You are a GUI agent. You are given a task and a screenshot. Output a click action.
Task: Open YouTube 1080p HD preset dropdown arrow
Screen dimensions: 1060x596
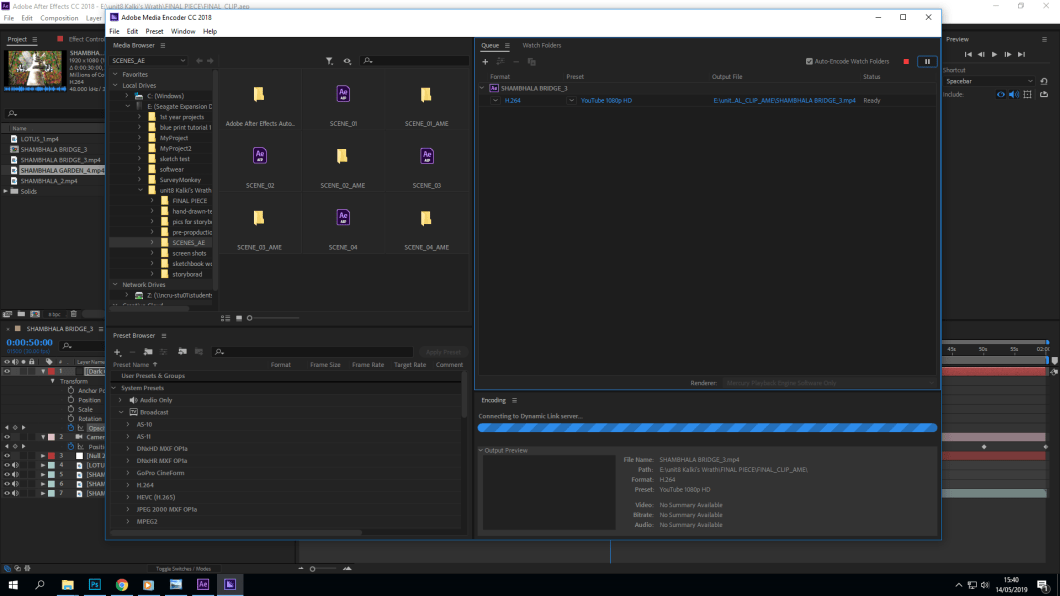(571, 101)
